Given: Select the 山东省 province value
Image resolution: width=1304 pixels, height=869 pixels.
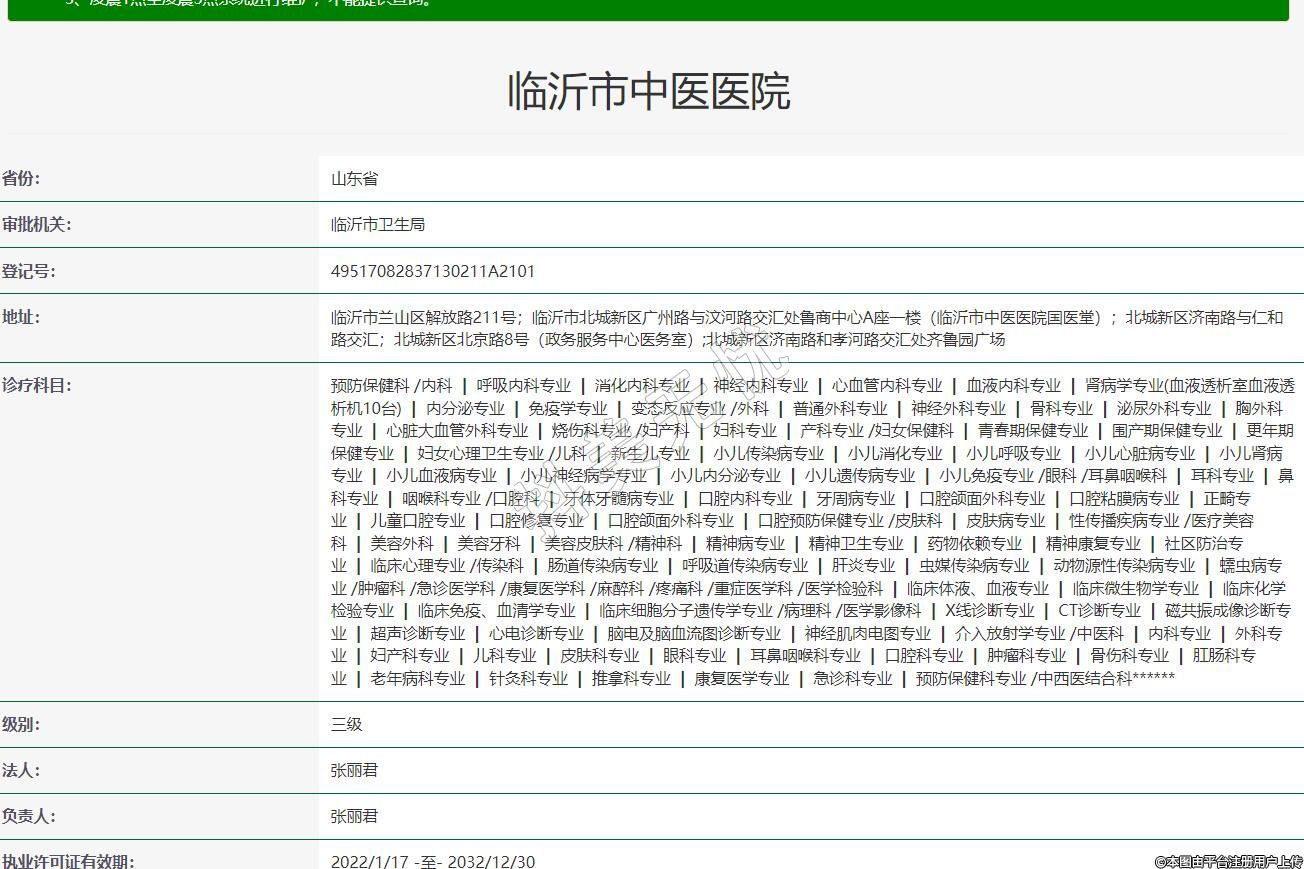Looking at the screenshot, I should (x=355, y=179).
